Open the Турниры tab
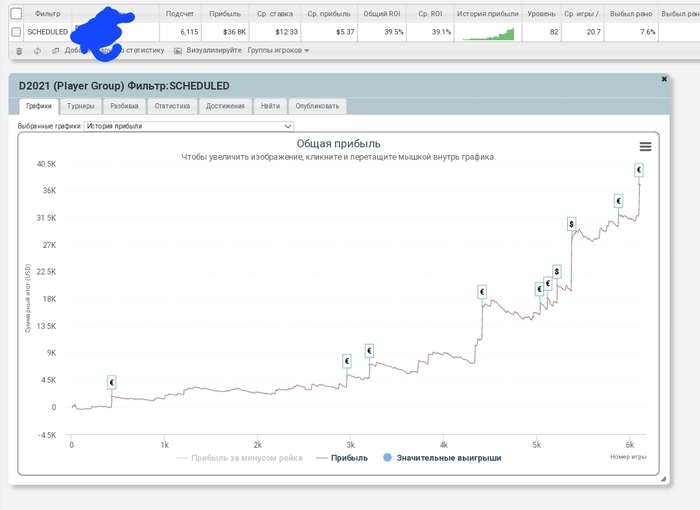The width and height of the screenshot is (700, 510). point(81,106)
